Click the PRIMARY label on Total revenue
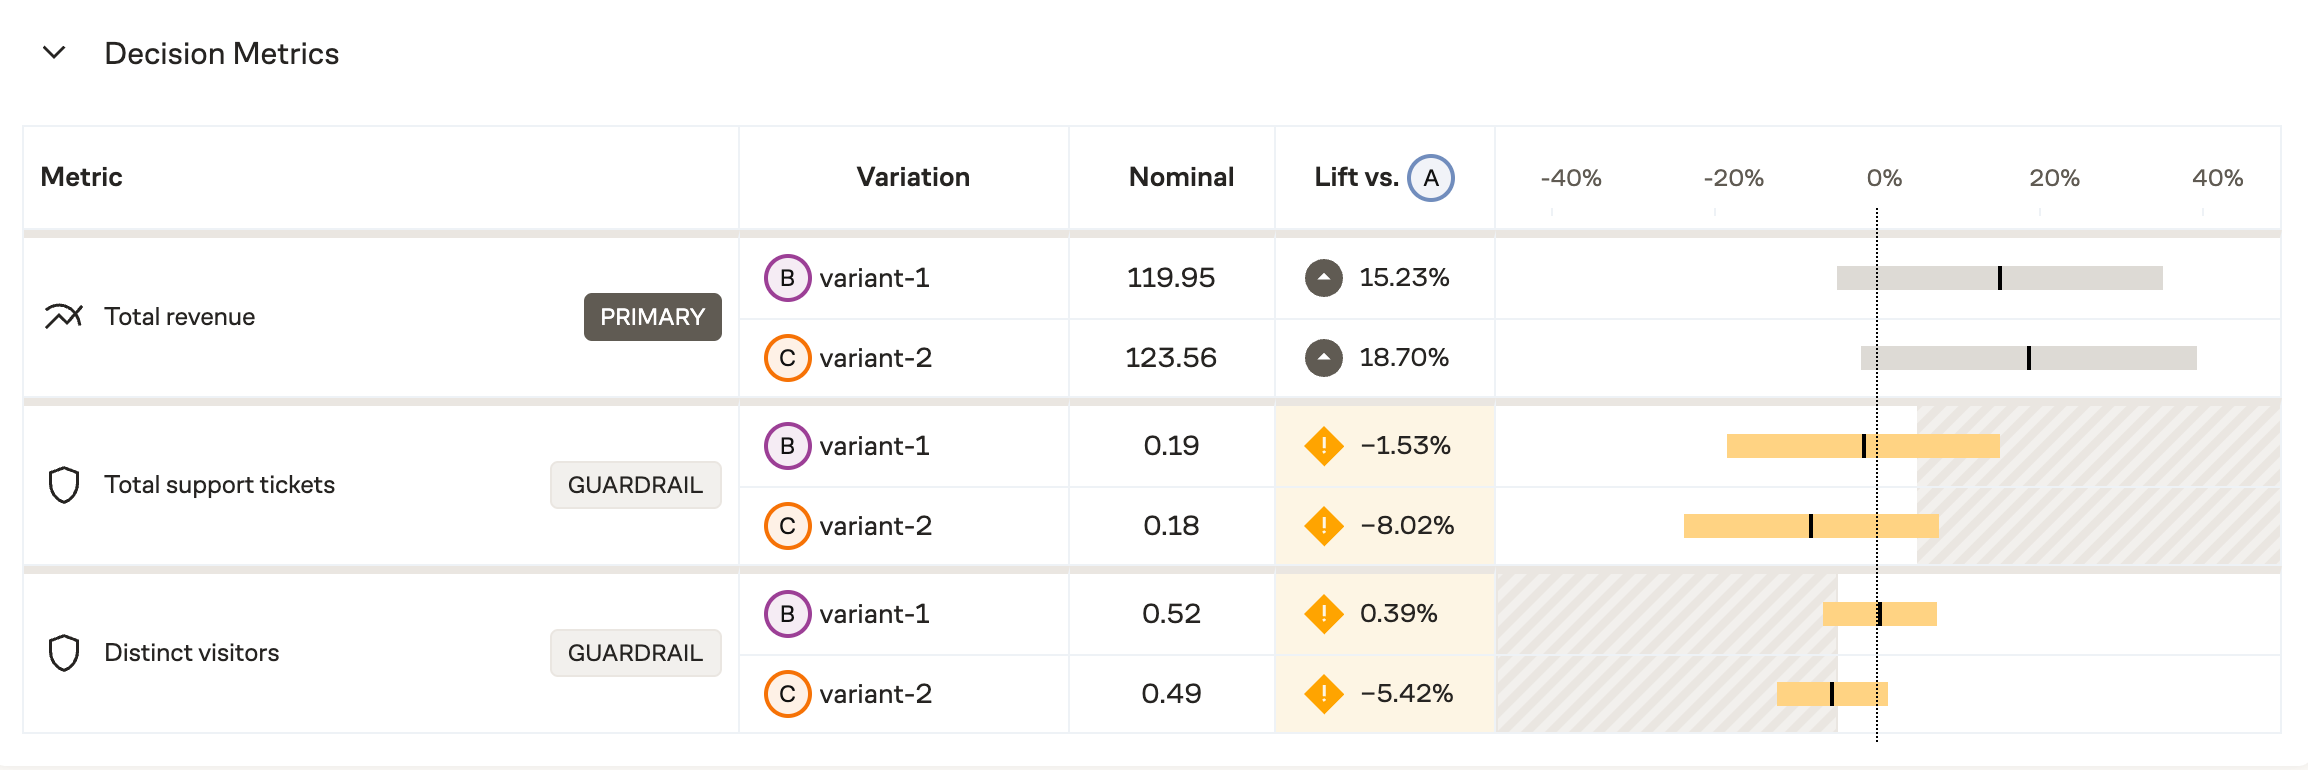Viewport: 2308px width, 770px height. [x=652, y=316]
